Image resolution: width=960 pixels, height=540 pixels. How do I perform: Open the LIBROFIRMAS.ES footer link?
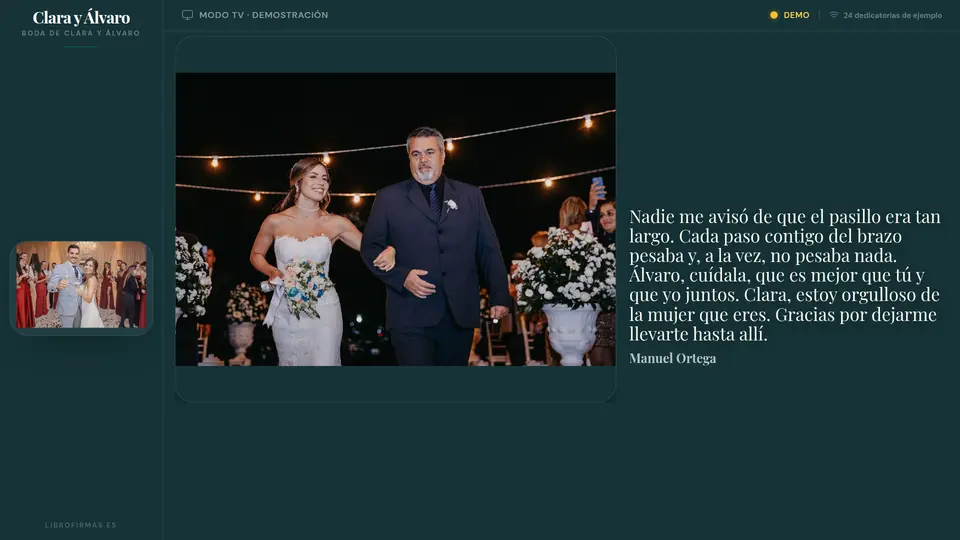coord(81,525)
